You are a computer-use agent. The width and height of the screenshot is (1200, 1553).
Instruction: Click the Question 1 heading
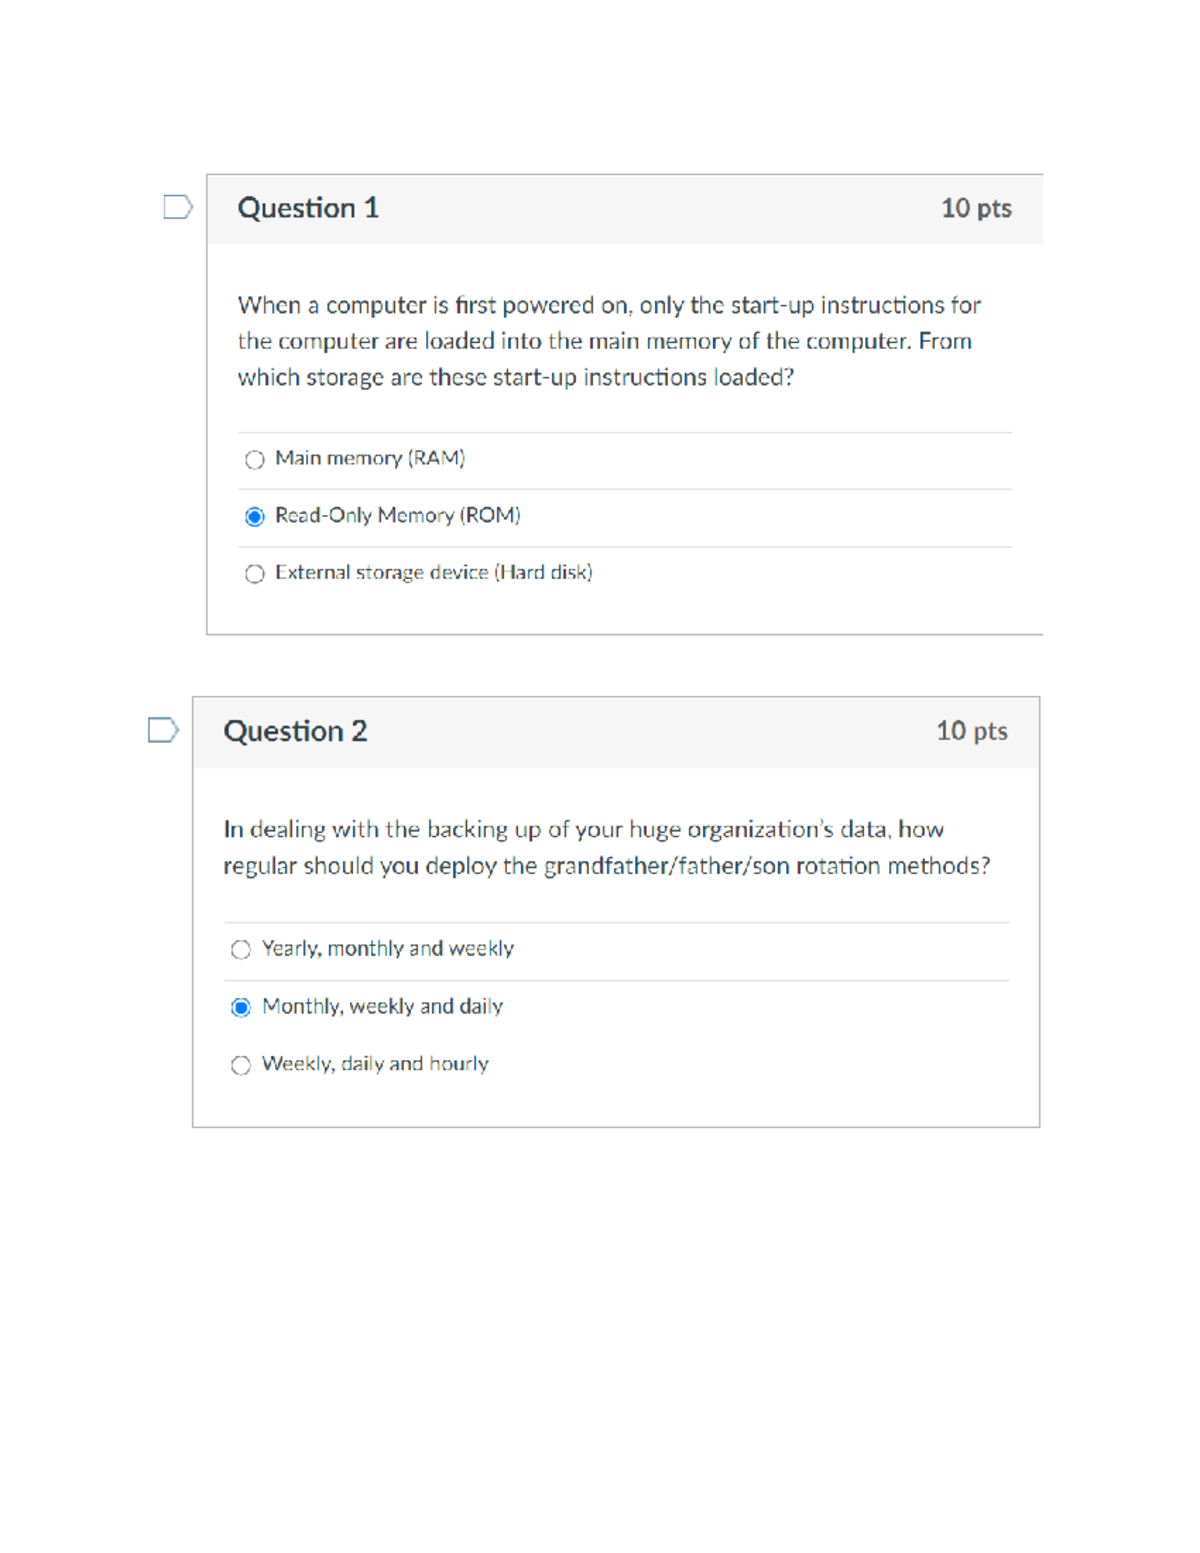pos(308,208)
